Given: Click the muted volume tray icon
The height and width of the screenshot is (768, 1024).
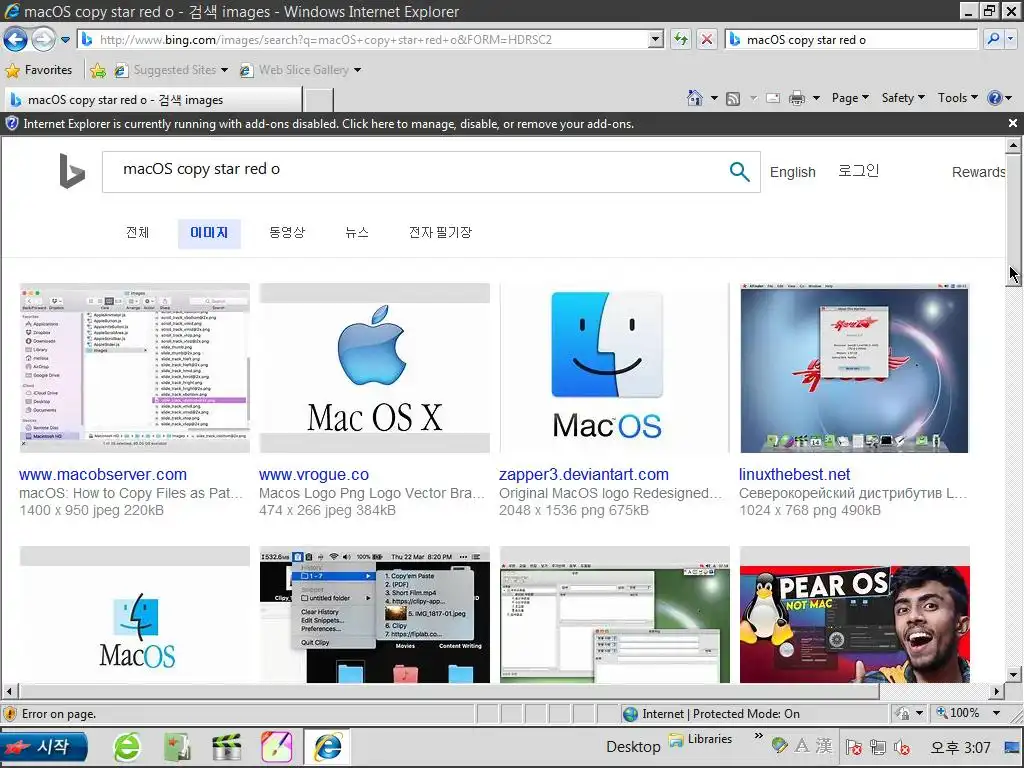Looking at the screenshot, I should (903, 747).
